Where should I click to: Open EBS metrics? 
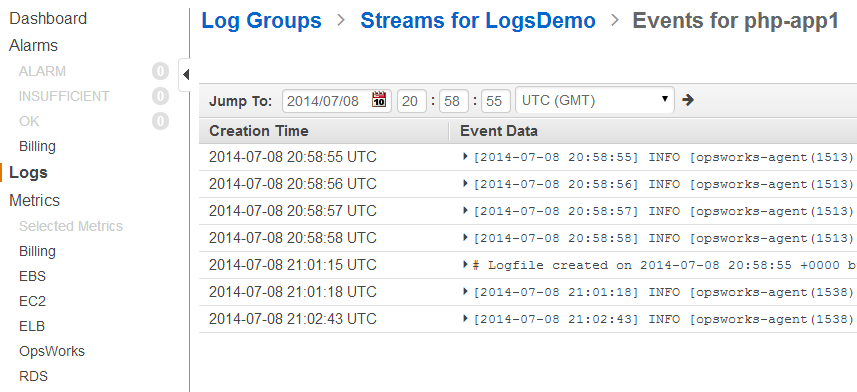click(32, 276)
